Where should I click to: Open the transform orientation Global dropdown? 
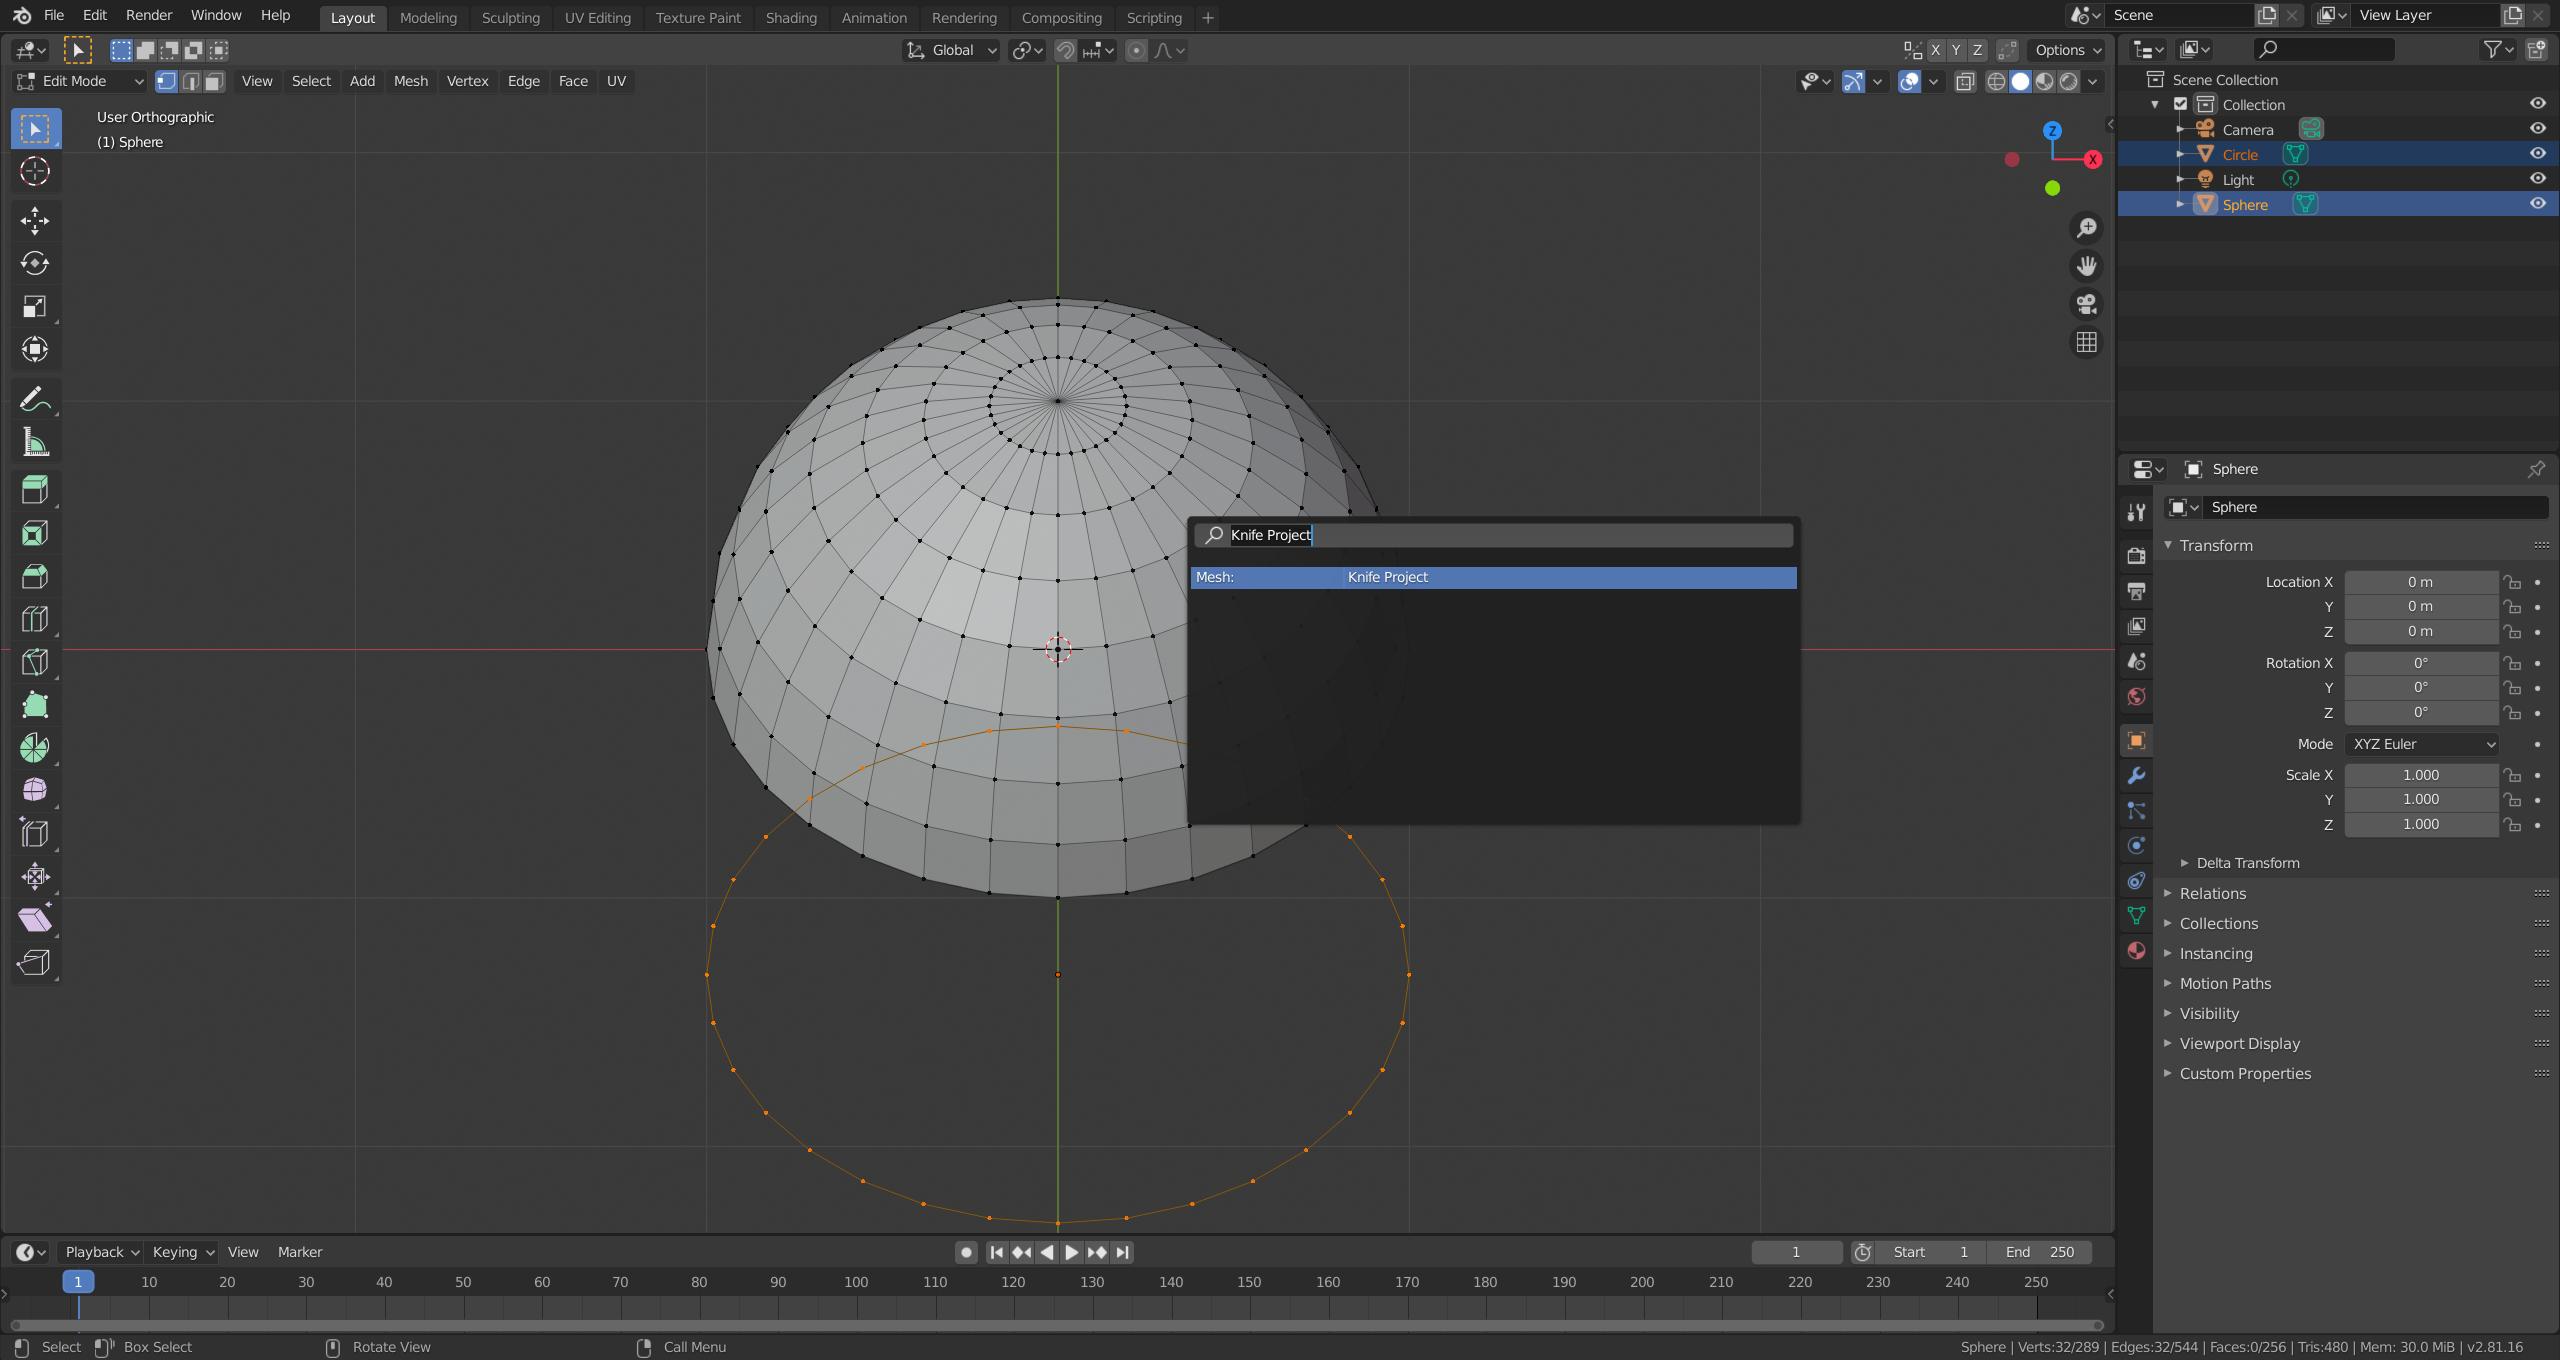(950, 50)
